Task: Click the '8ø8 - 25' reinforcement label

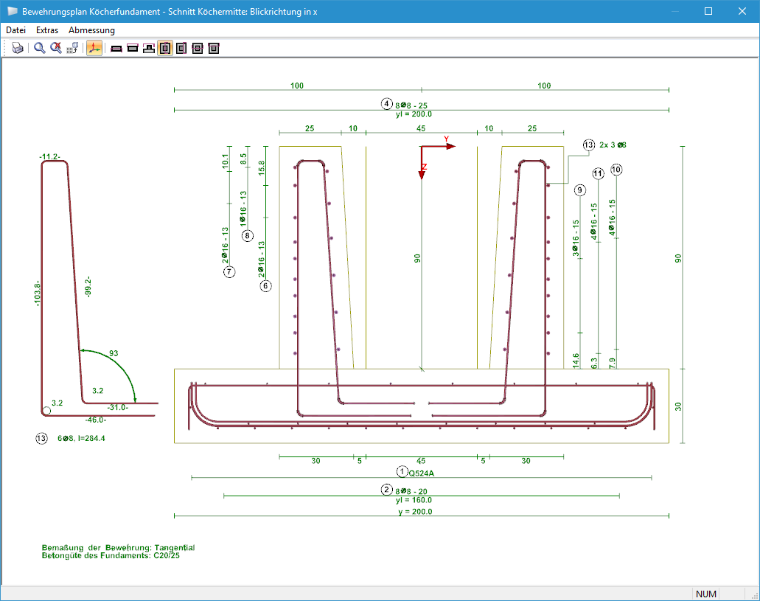Action: pyautogui.click(x=412, y=105)
